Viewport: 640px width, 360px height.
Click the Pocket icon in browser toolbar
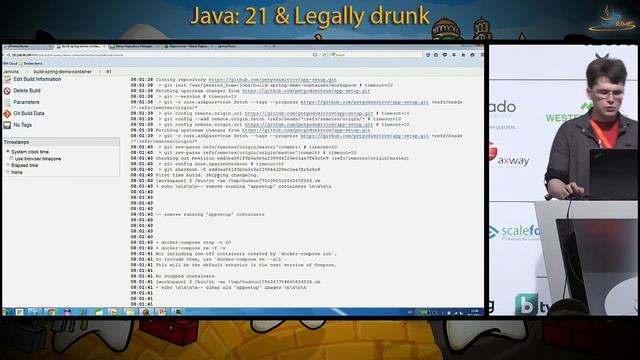click(445, 55)
